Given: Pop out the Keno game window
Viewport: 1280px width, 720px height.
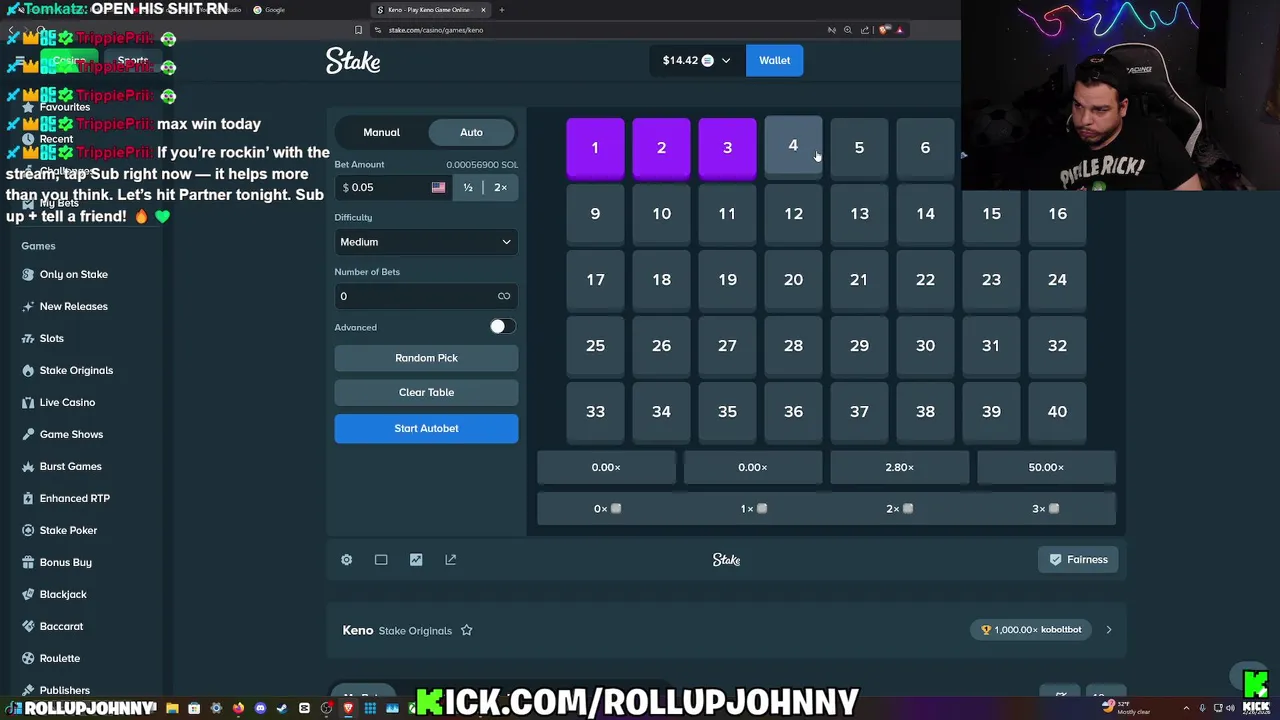Looking at the screenshot, I should click(x=451, y=560).
